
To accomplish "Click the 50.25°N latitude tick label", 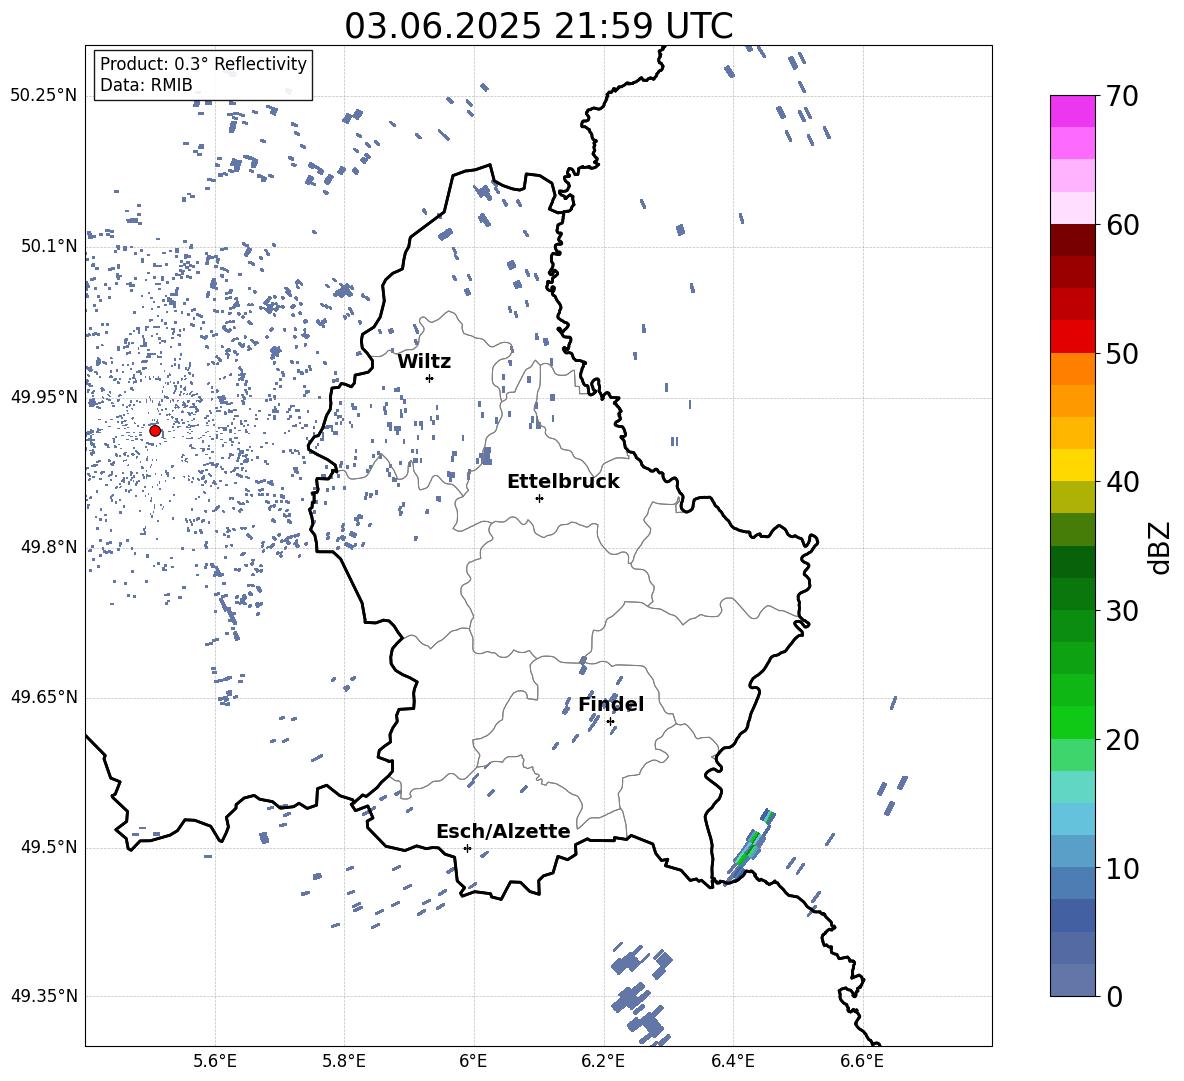I will tap(44, 96).
